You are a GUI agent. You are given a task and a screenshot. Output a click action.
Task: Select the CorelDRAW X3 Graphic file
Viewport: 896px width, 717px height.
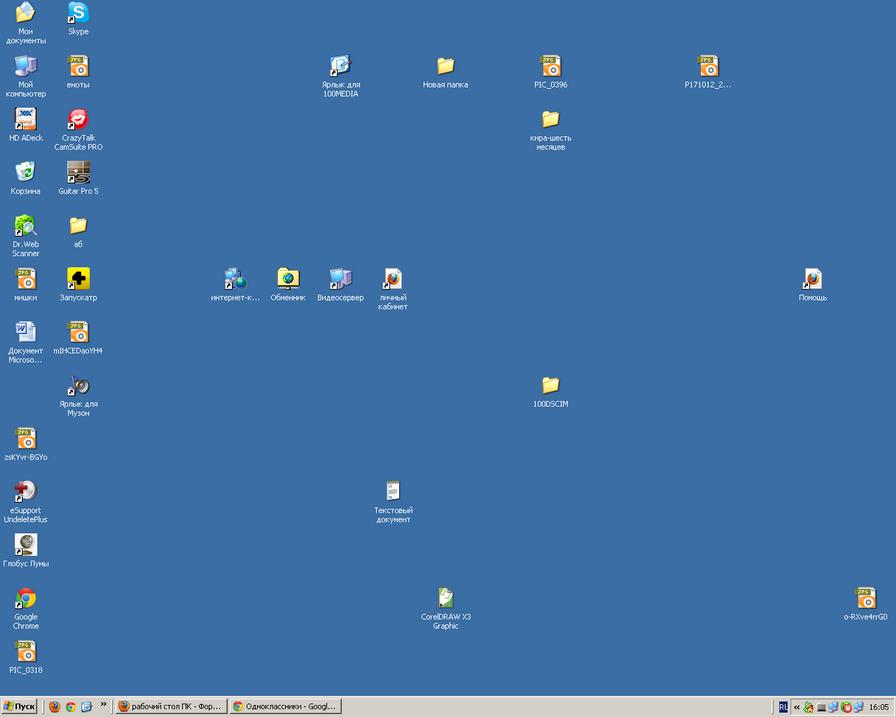(446, 598)
